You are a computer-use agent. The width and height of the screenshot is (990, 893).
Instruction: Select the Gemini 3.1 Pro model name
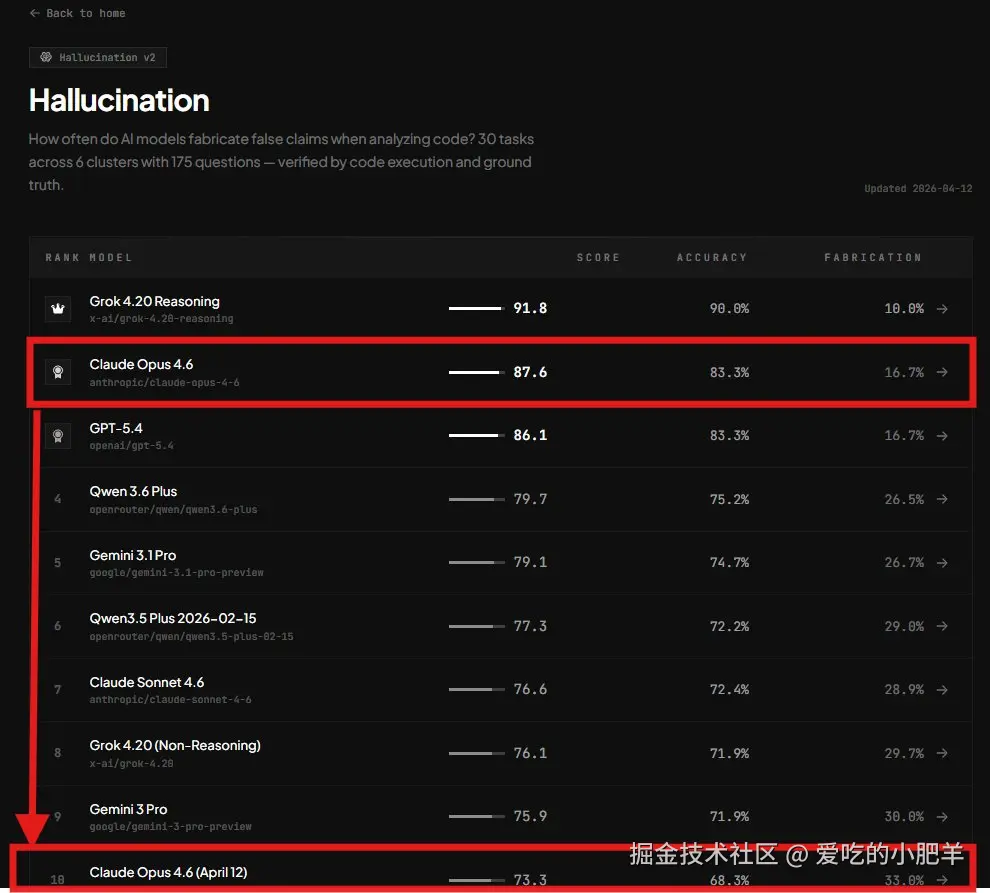(133, 555)
